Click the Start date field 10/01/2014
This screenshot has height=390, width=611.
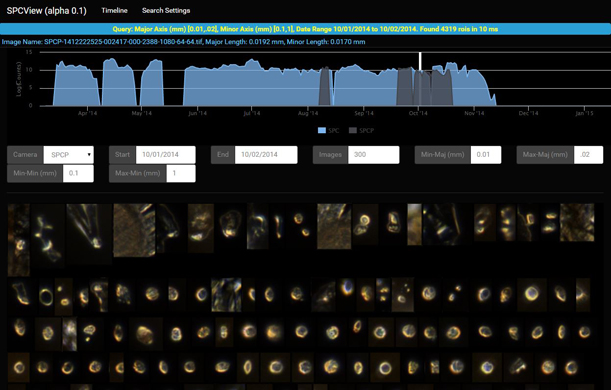pos(166,155)
